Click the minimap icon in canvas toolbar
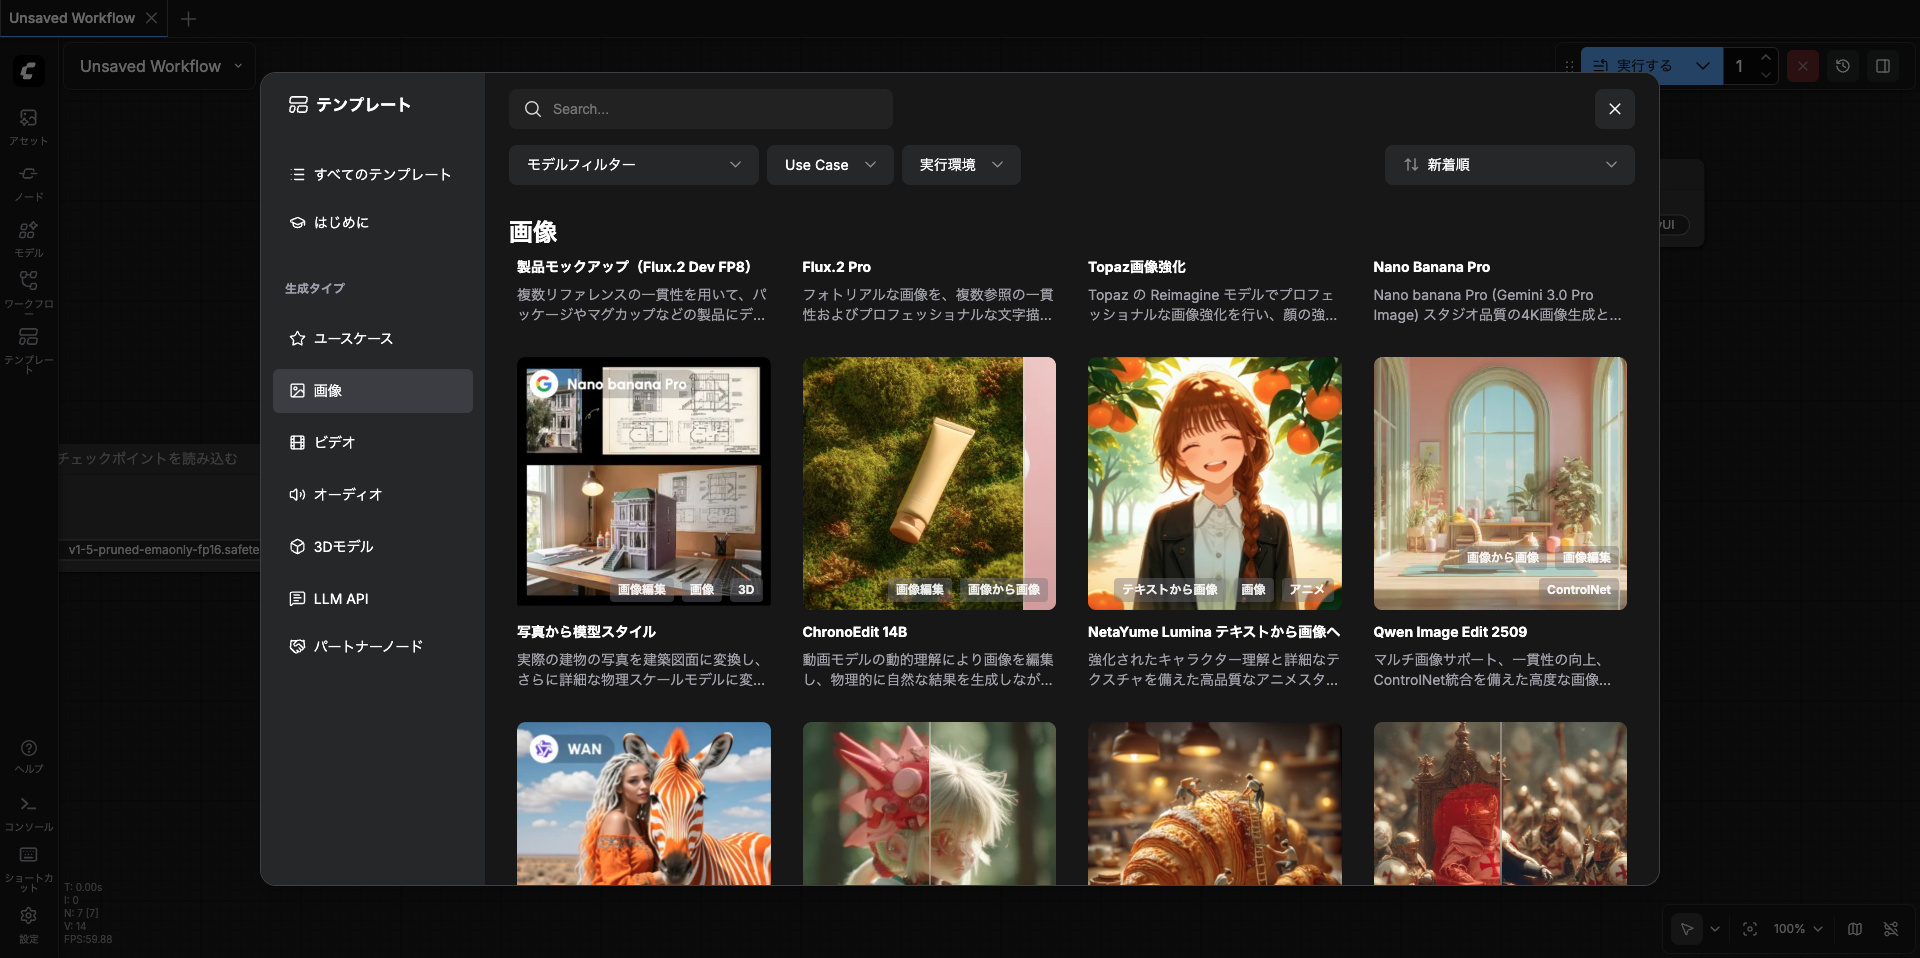The width and height of the screenshot is (1920, 958). [1855, 929]
